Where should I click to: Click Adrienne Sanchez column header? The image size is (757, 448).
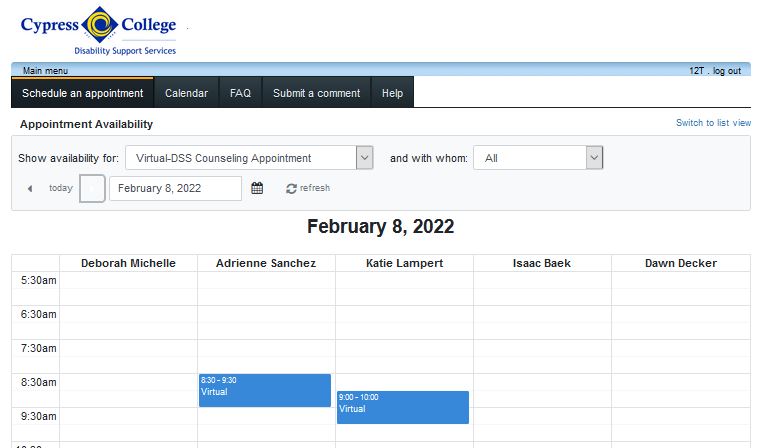(266, 263)
